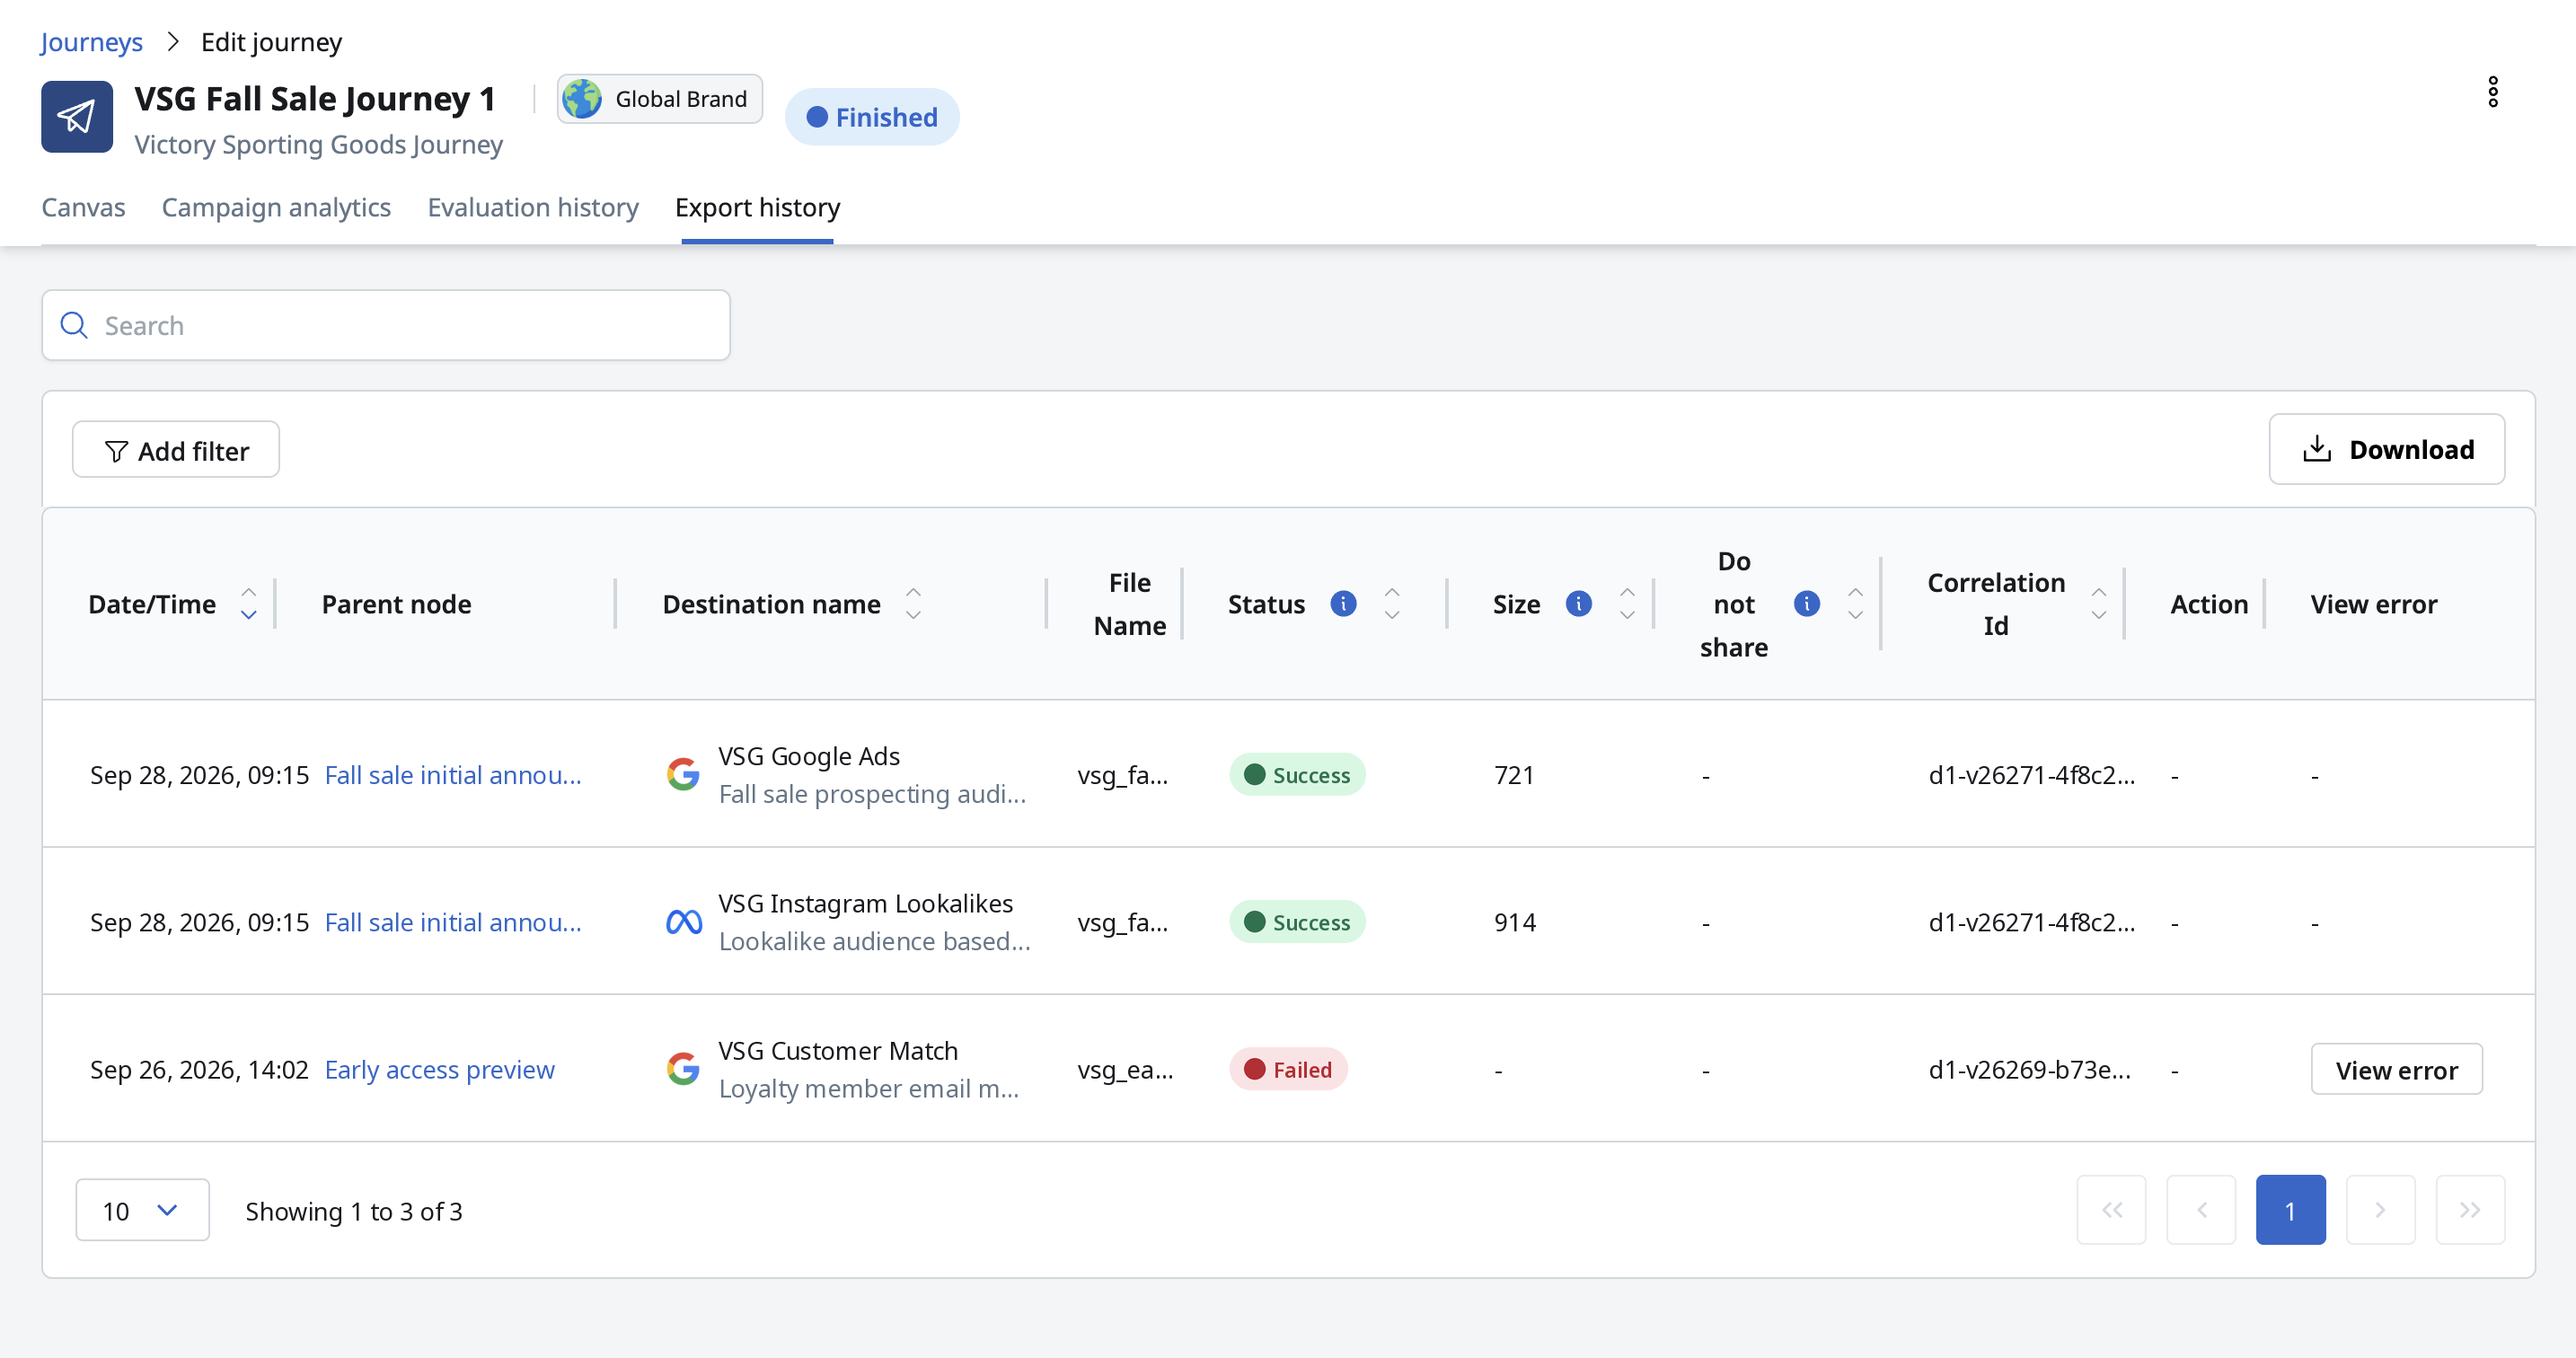Click Google icon beside VSG Google Ads
Screen dimensions: 2576x1358
[x=683, y=774]
